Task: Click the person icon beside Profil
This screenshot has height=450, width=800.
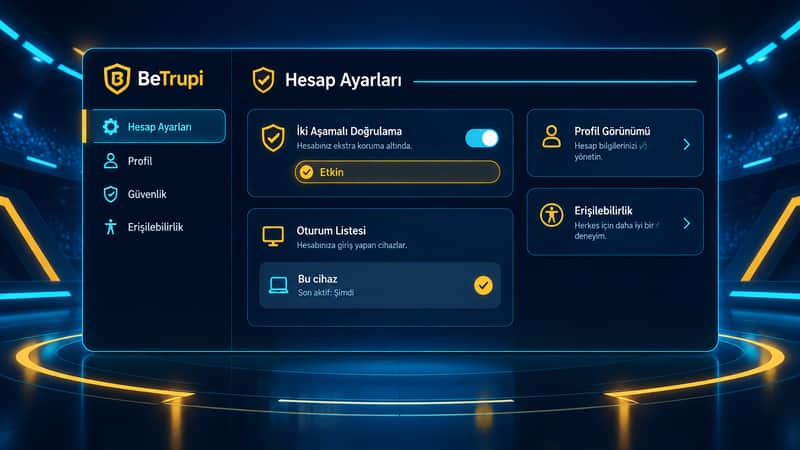Action: (x=111, y=161)
